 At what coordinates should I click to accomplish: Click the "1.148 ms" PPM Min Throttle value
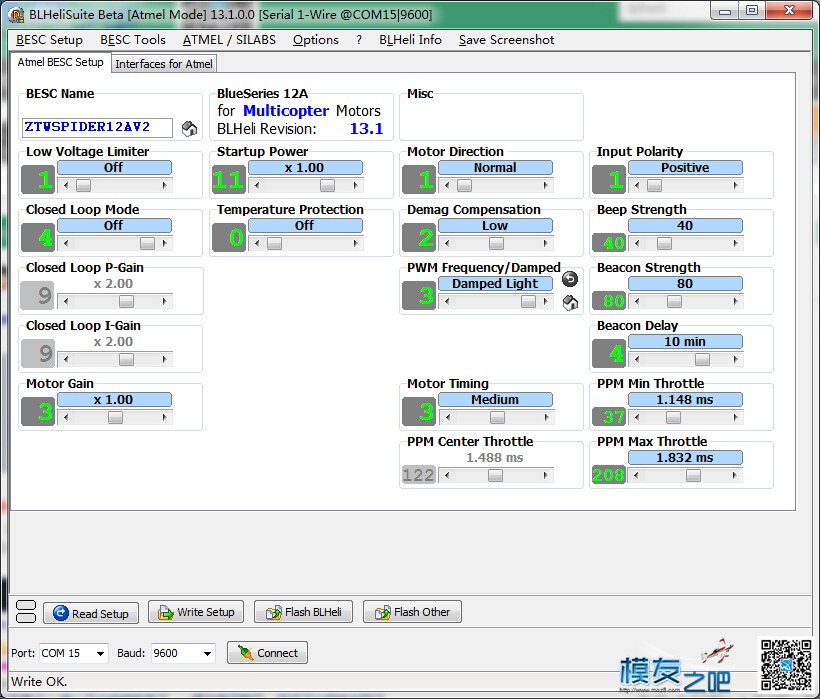[x=685, y=399]
